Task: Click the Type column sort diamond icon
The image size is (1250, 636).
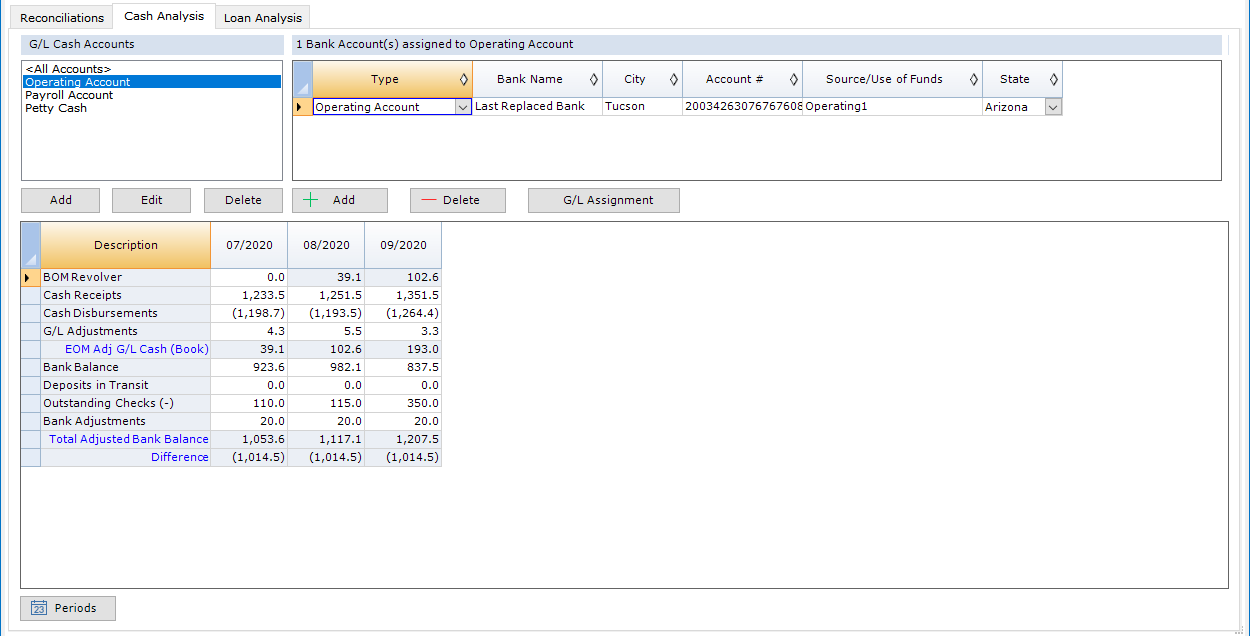Action: click(x=463, y=79)
